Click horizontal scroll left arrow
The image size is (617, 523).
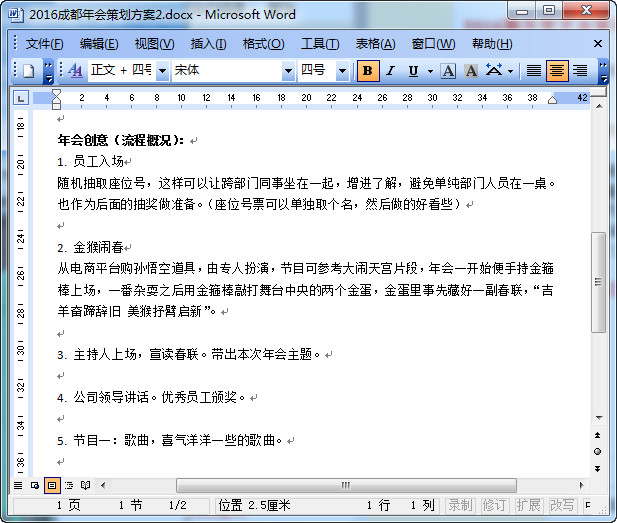(x=103, y=485)
